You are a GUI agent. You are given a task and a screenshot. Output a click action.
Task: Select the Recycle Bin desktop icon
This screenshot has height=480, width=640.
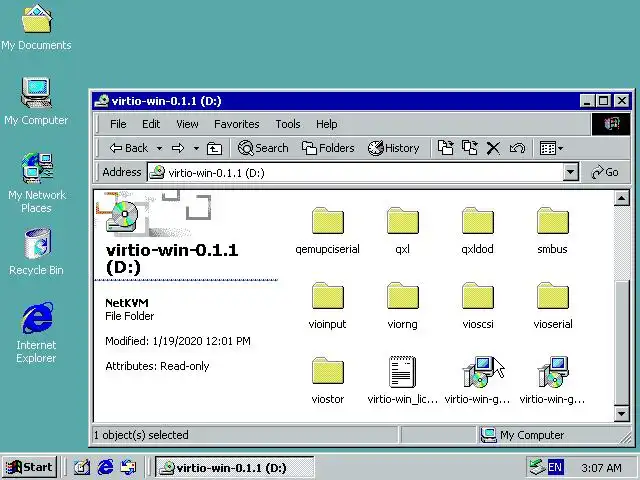pos(36,252)
